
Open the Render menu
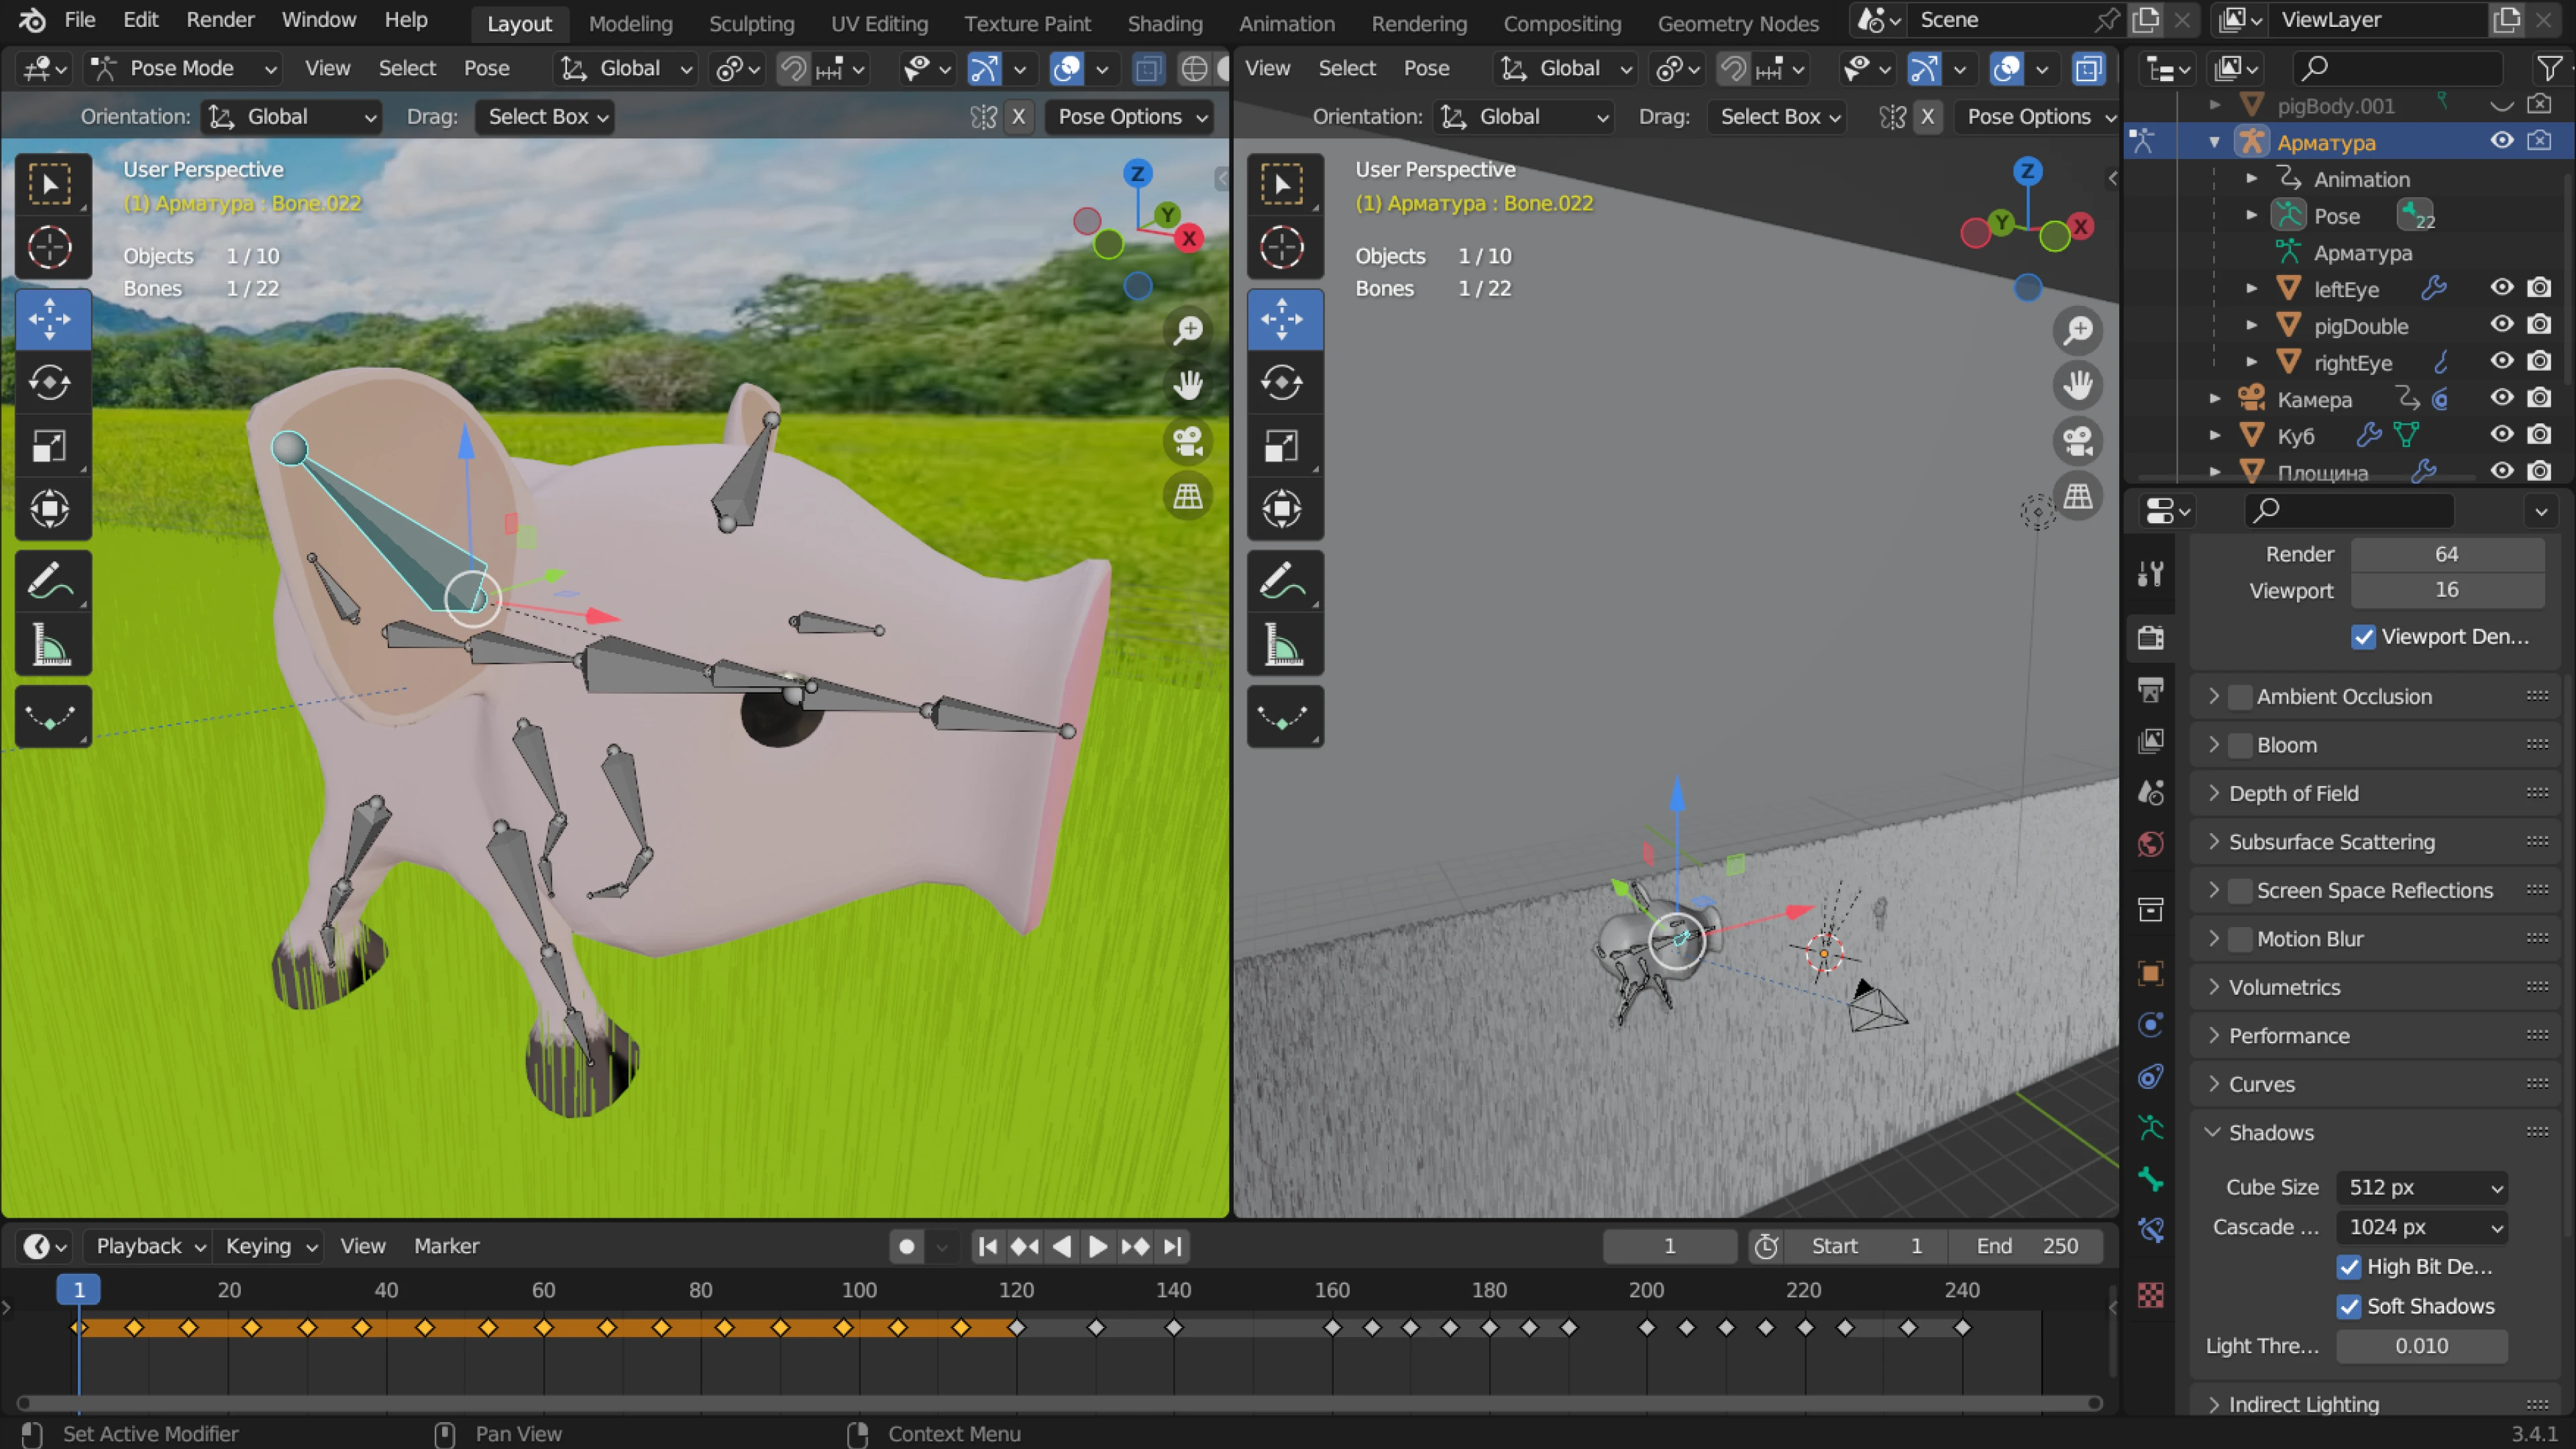tap(220, 20)
